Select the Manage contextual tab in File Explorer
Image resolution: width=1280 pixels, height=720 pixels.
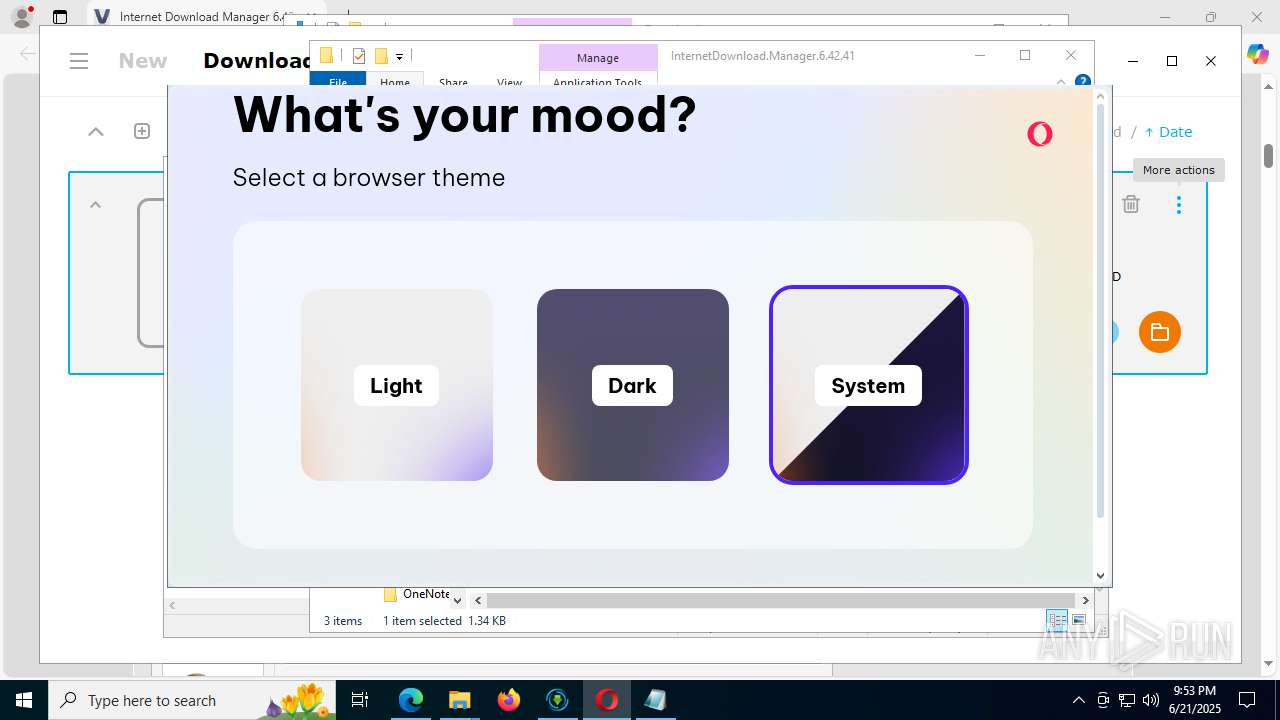[598, 58]
